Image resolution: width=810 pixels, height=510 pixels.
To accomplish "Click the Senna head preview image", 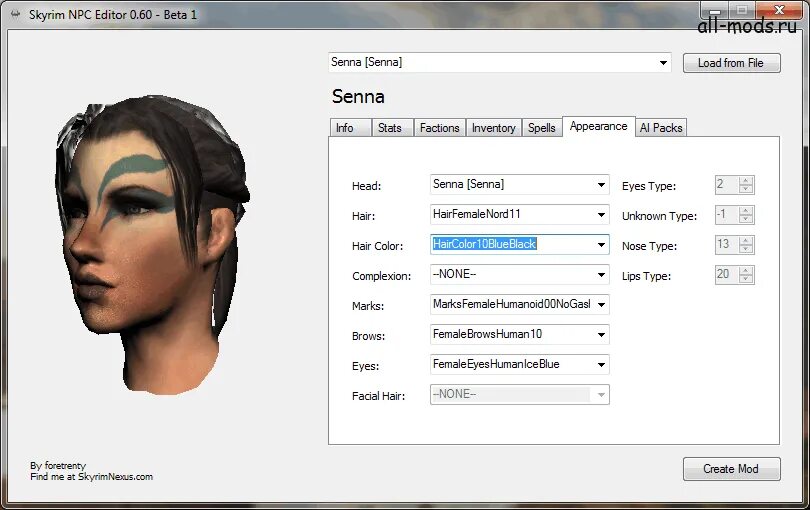I will [152, 245].
